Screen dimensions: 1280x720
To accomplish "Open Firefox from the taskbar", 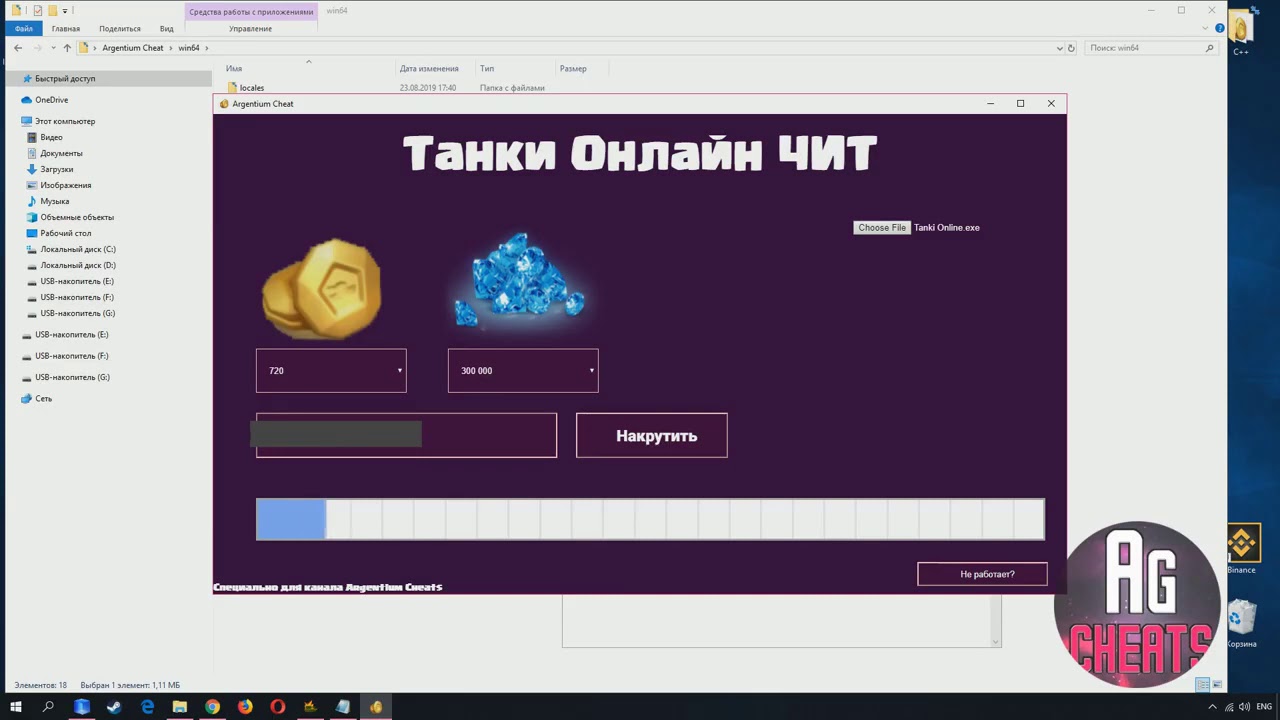I will 245,707.
